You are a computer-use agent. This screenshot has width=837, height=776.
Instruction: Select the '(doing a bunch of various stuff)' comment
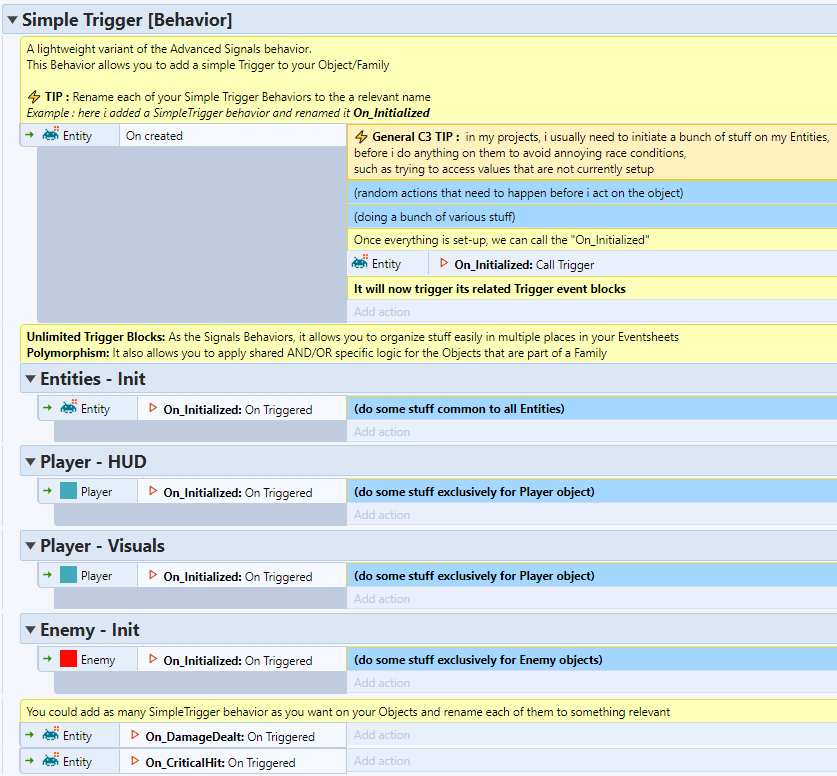[x=592, y=217]
